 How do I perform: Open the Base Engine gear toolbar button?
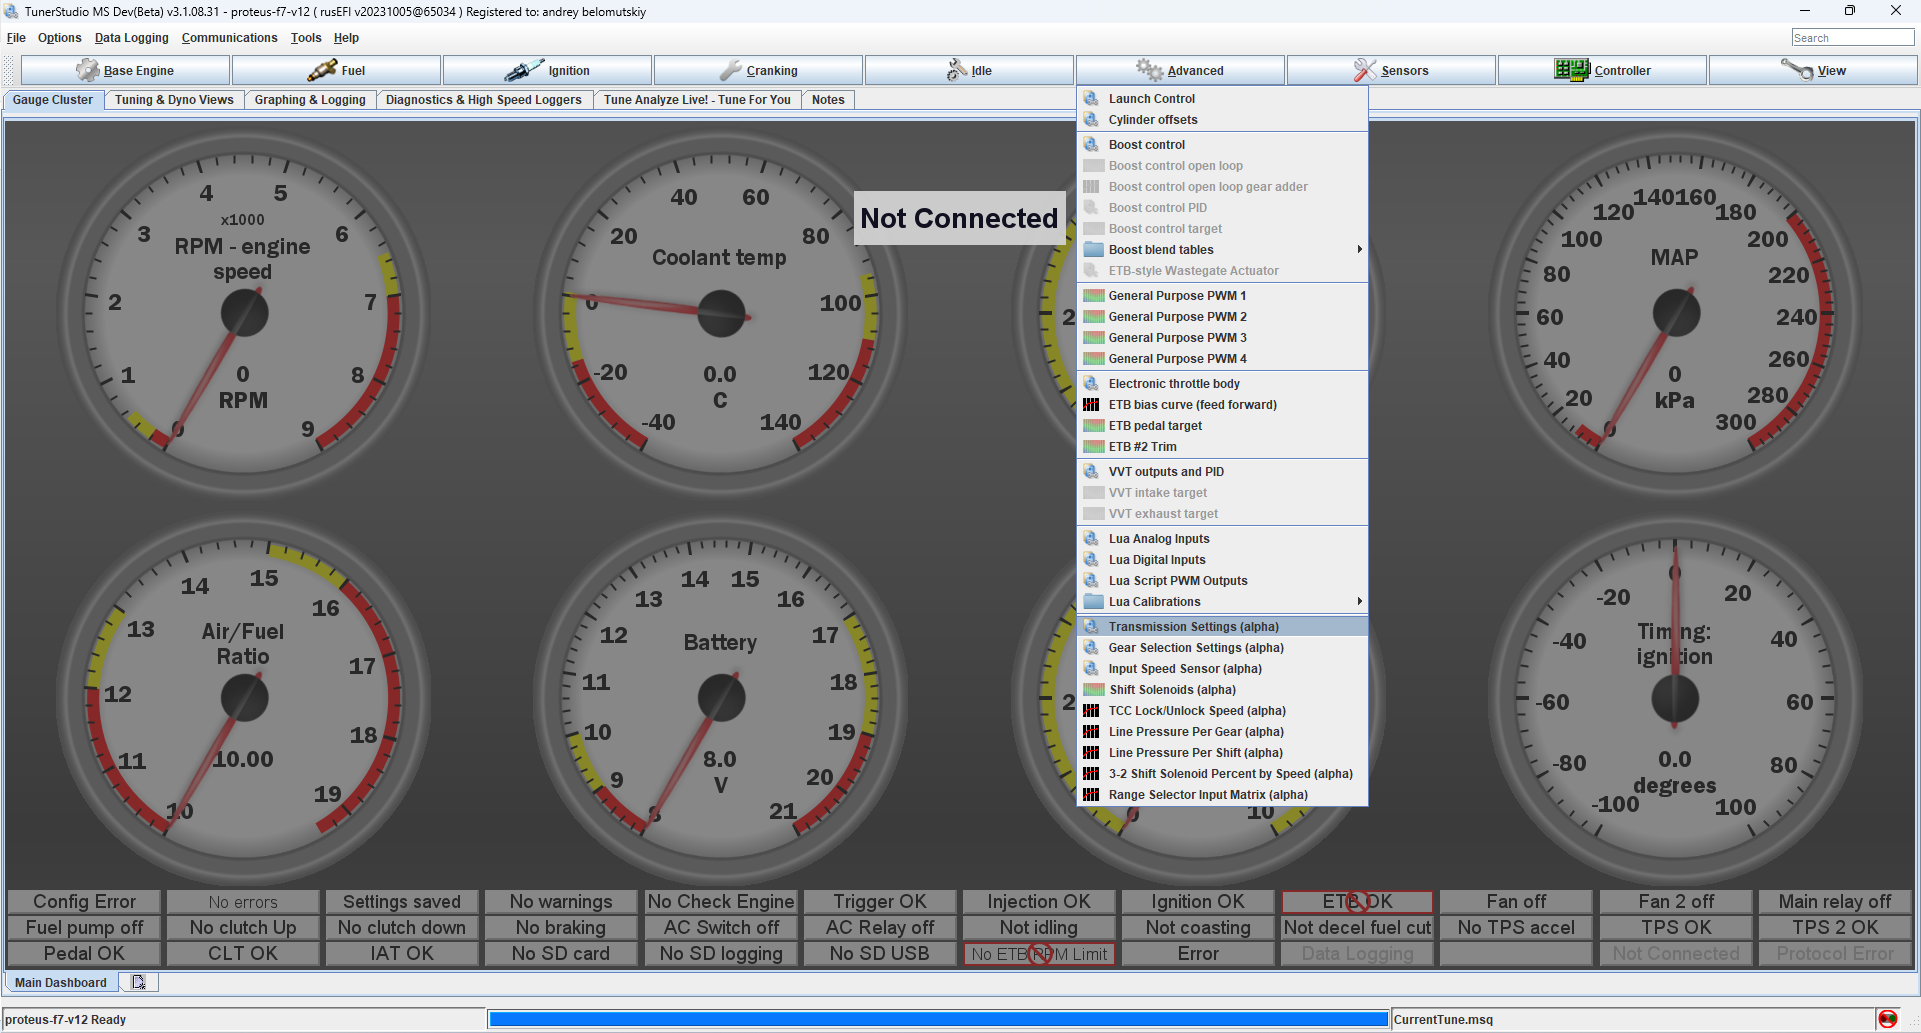[x=126, y=71]
